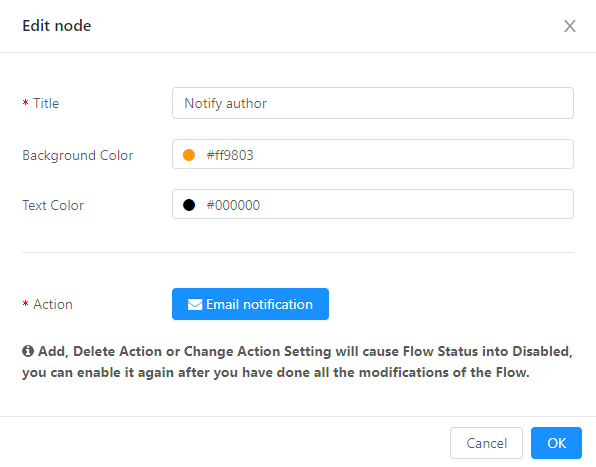Confirm changes with the OK button
This screenshot has width=596, height=467.
556,443
